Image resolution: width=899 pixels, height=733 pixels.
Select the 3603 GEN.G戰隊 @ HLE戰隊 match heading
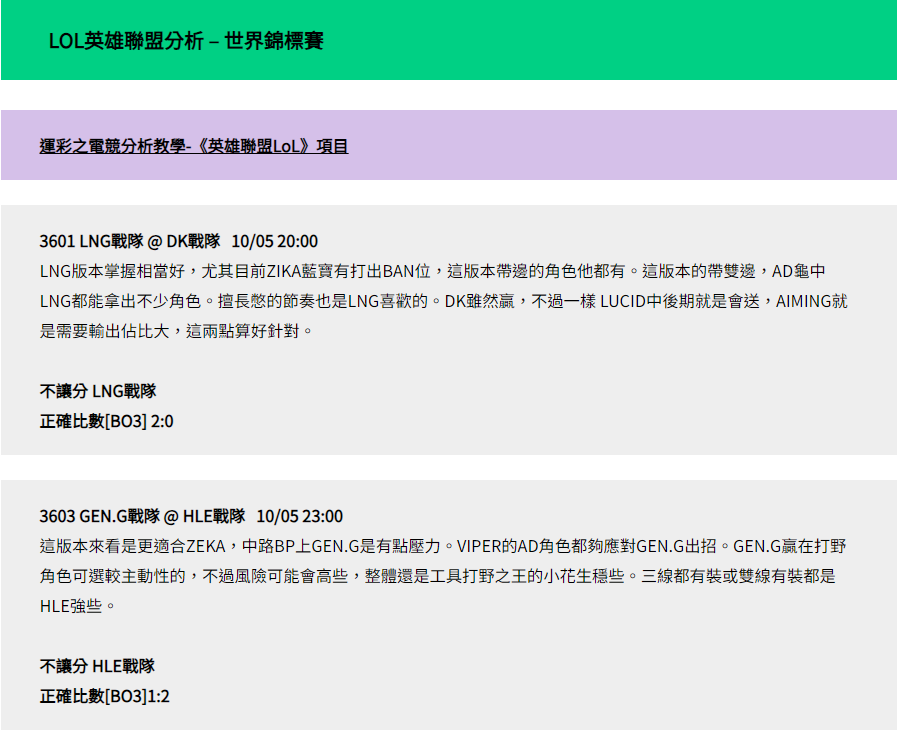click(142, 516)
